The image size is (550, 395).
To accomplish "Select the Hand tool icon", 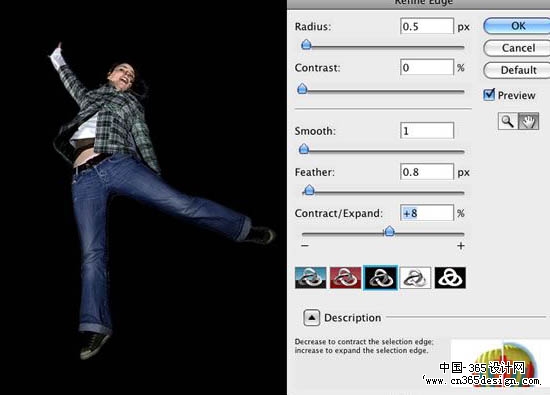I will (529, 121).
